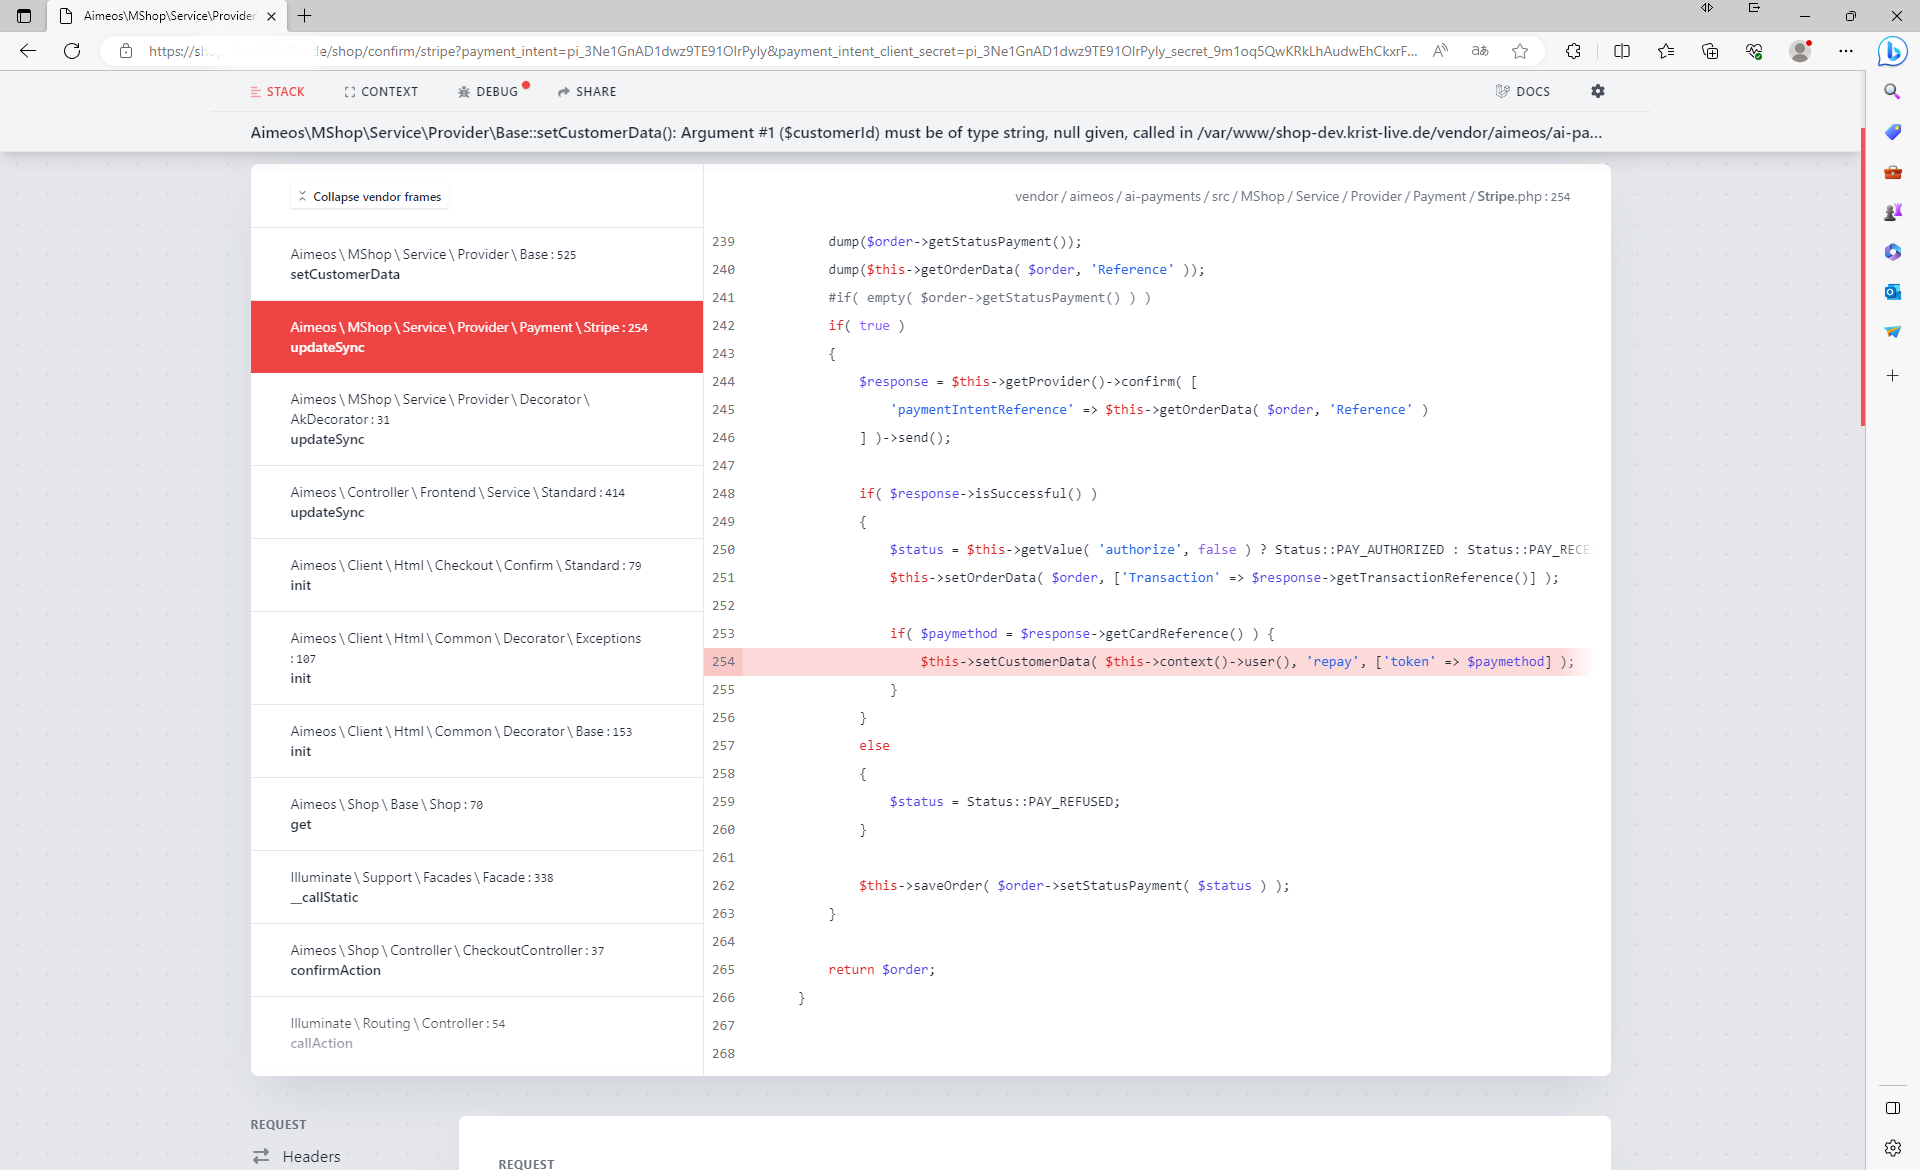Refresh the browser page
The width and height of the screenshot is (1920, 1170).
tap(72, 51)
